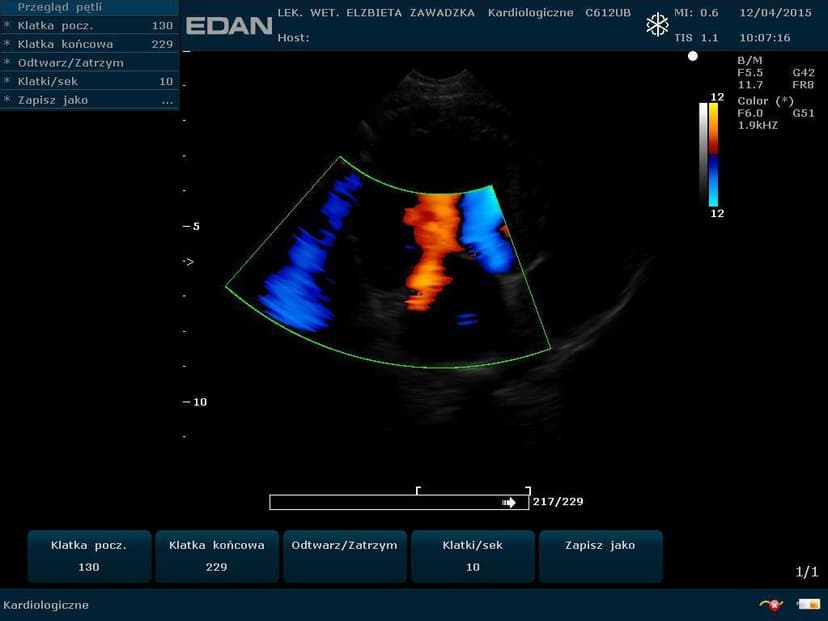Image resolution: width=828 pixels, height=621 pixels.
Task: Click the 1.9kHZ PRF value
Action: pyautogui.click(x=758, y=125)
